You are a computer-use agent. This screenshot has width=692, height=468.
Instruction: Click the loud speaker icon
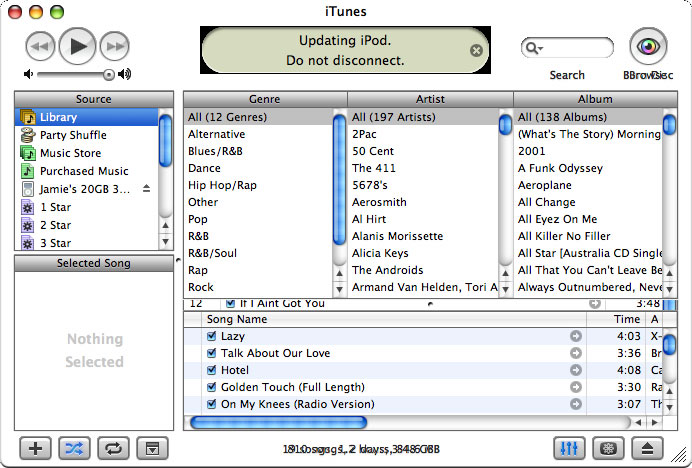[x=124, y=74]
